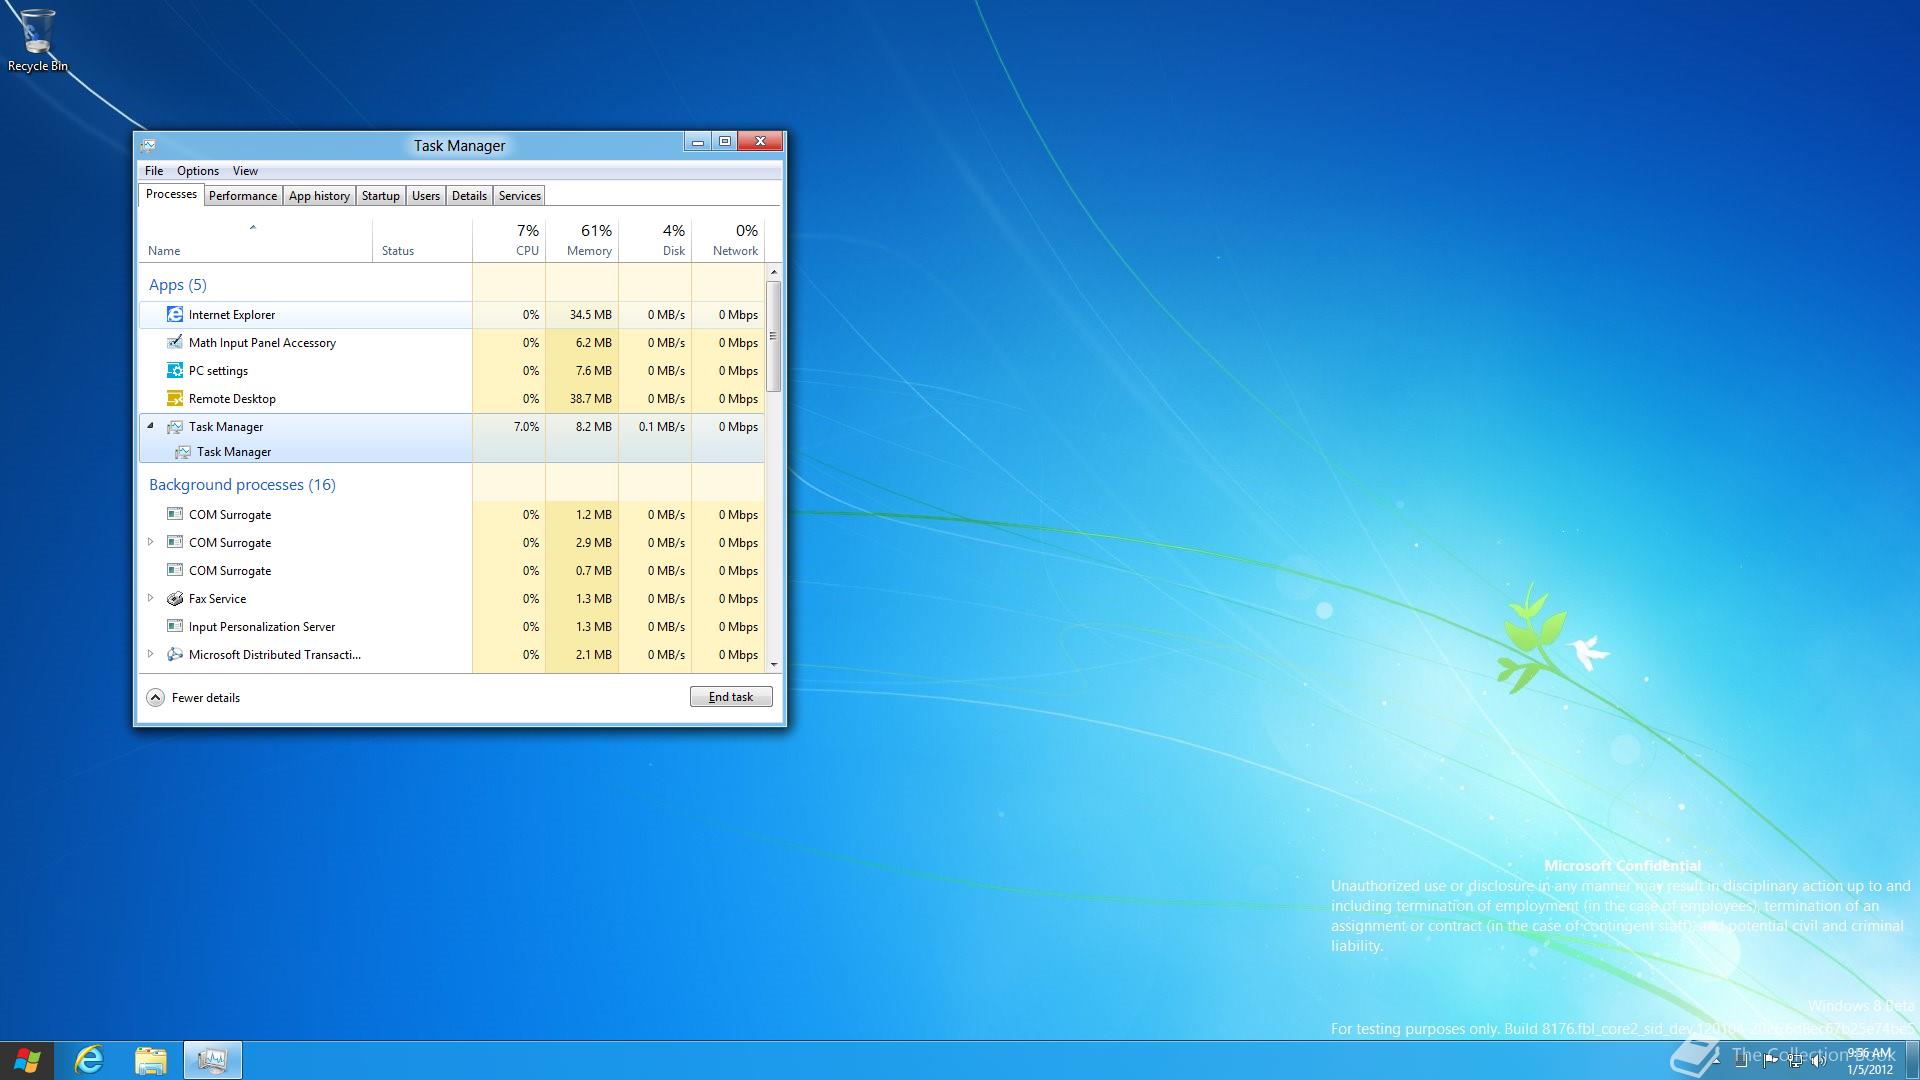Switch to the Users tab
The height and width of the screenshot is (1080, 1920).
[x=426, y=196]
